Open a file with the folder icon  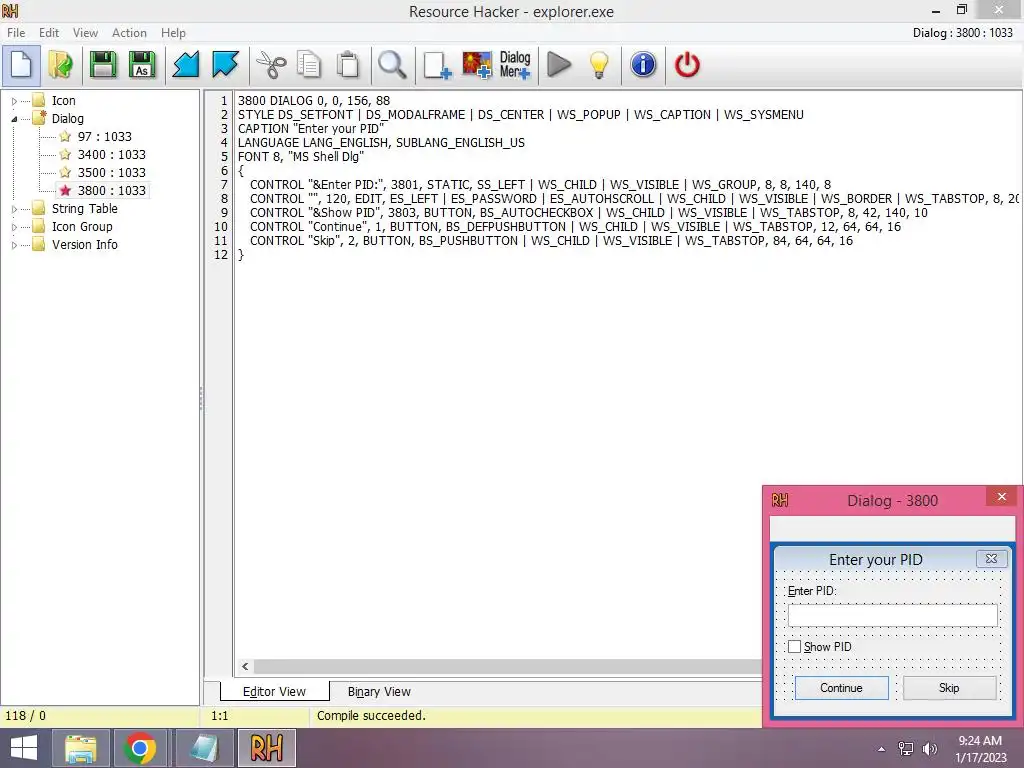tap(61, 65)
